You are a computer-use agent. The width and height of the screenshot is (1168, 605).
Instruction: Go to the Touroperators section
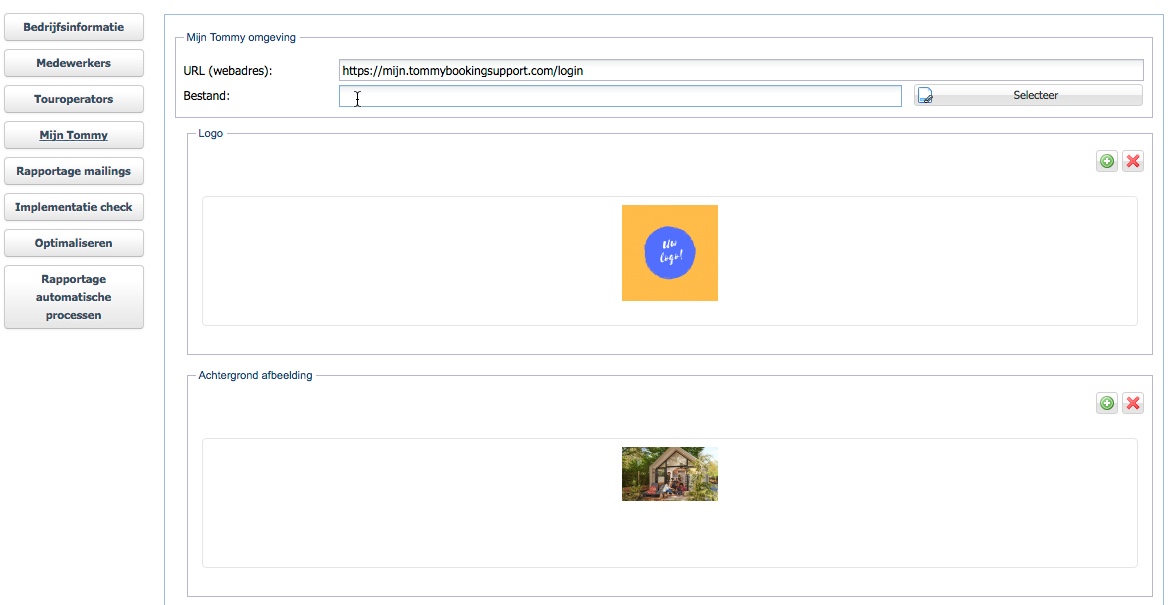[74, 99]
